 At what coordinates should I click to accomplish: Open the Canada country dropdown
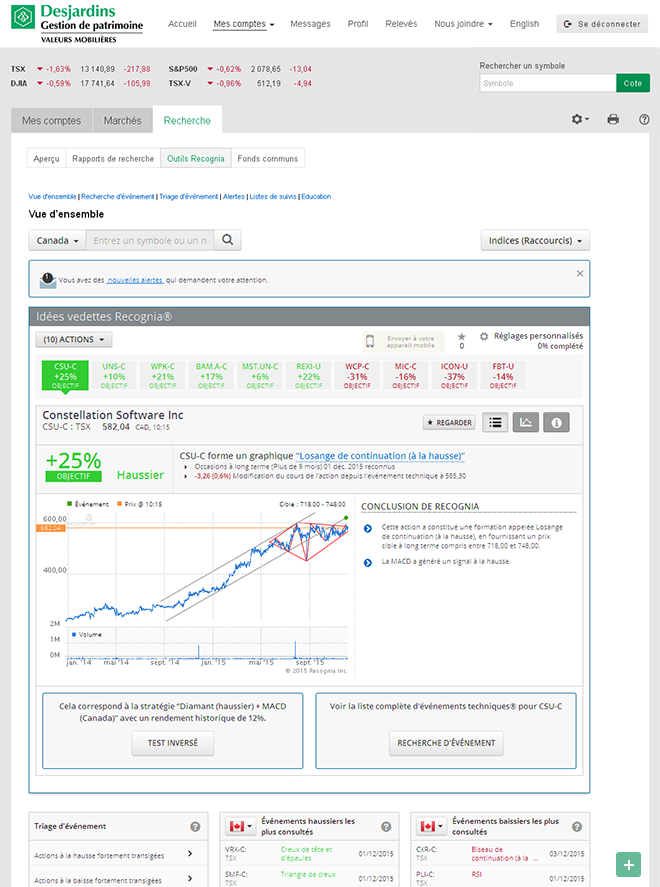(x=57, y=240)
